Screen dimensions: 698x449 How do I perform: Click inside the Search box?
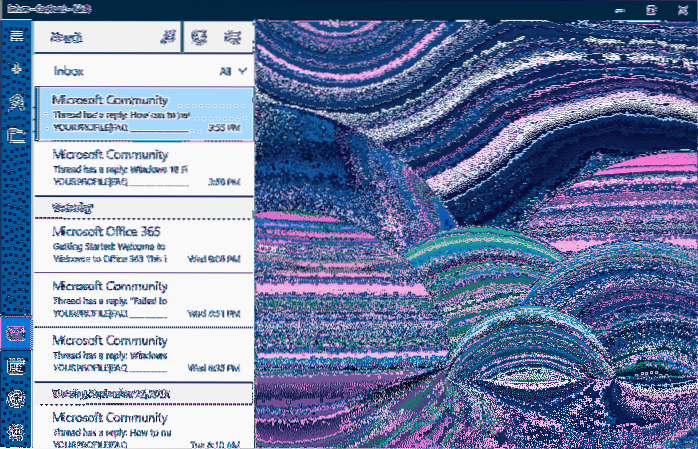click(108, 37)
